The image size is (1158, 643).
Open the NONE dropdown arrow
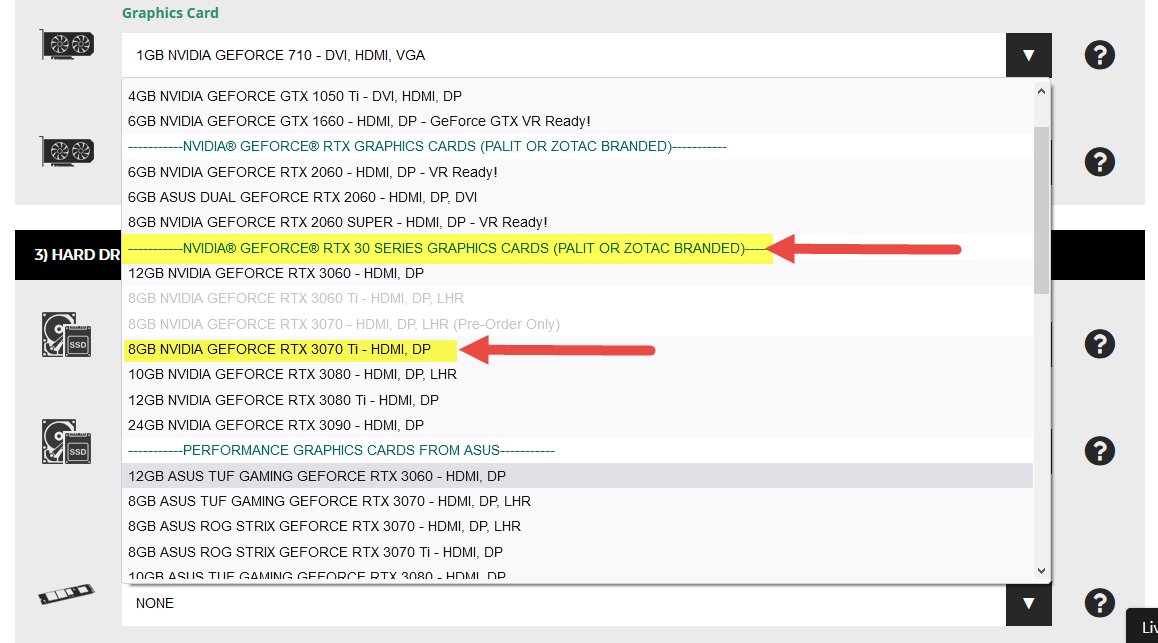pos(1029,604)
